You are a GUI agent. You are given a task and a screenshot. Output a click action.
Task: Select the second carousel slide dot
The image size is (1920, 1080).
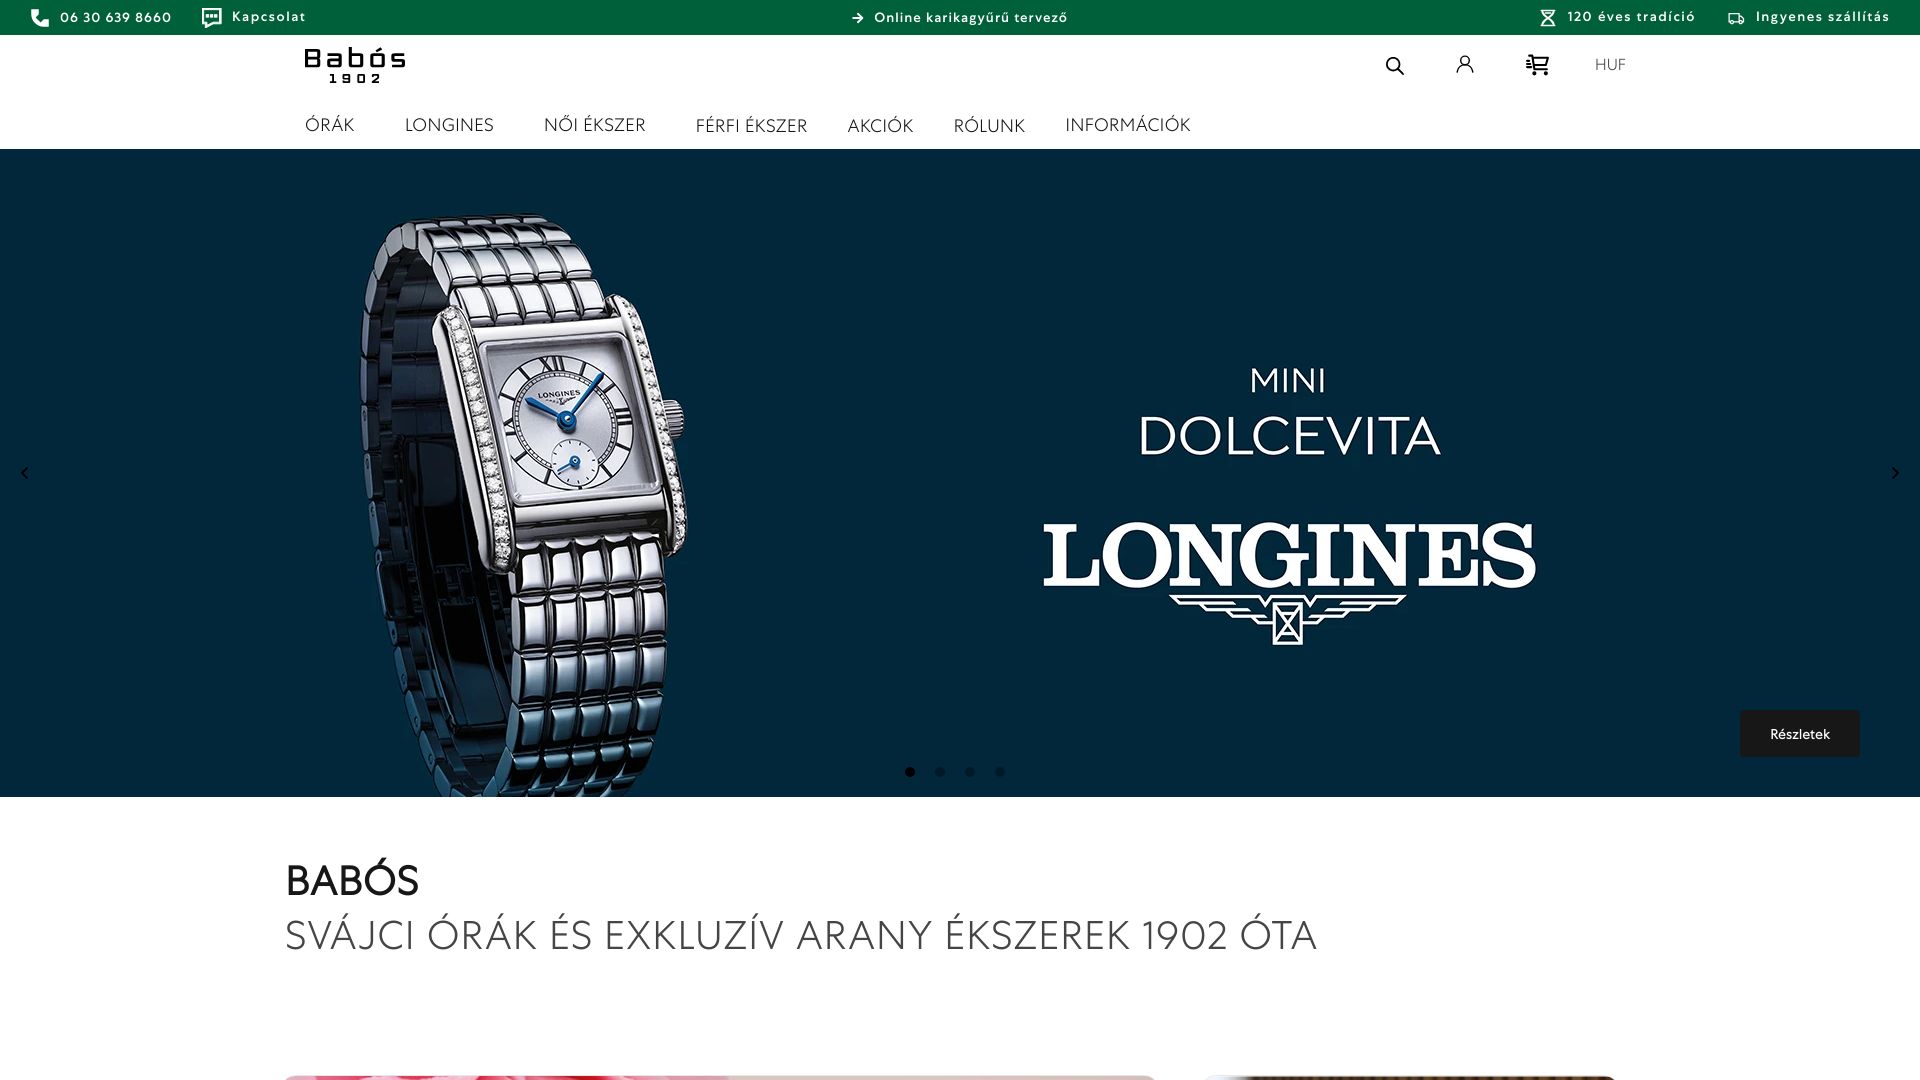[940, 772]
